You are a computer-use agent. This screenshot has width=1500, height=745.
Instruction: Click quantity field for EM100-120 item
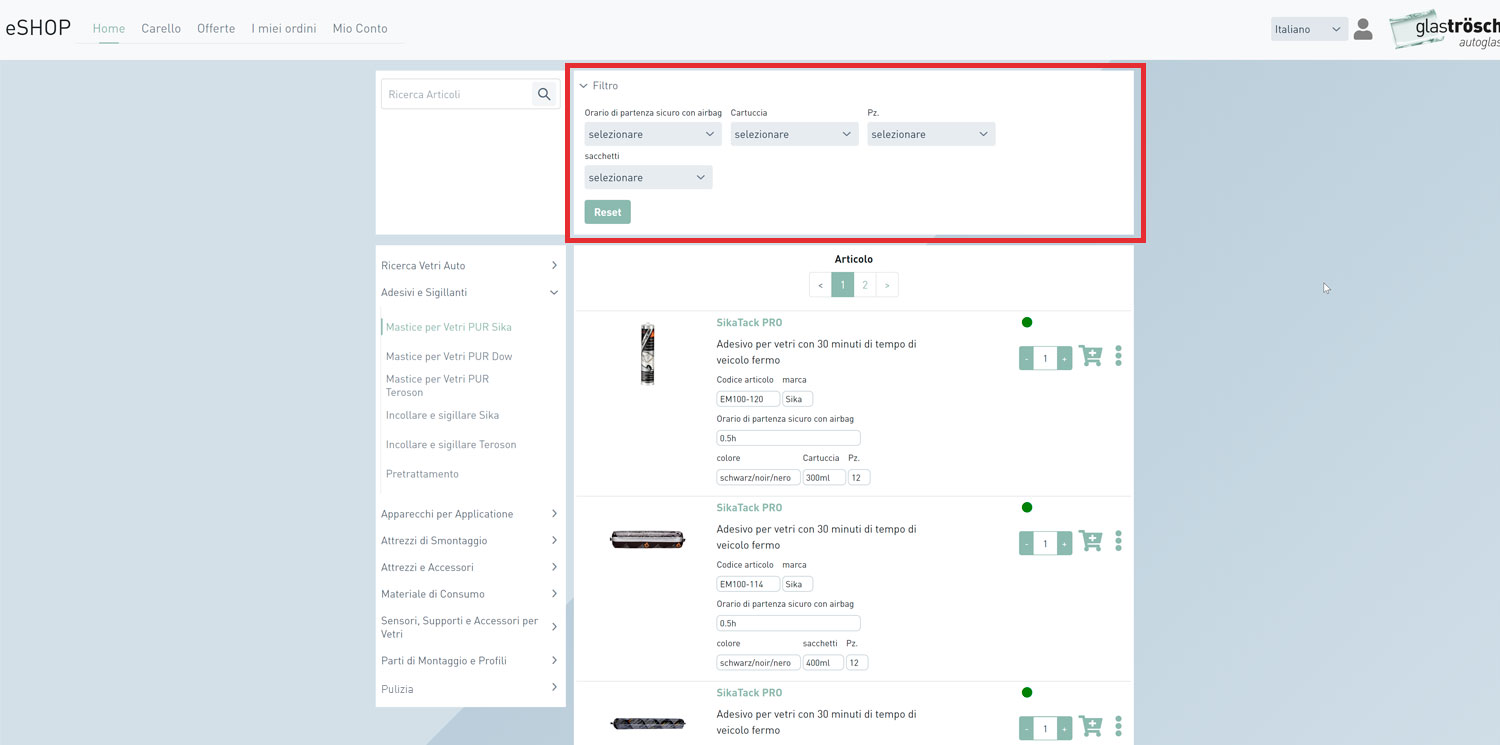(x=1045, y=358)
